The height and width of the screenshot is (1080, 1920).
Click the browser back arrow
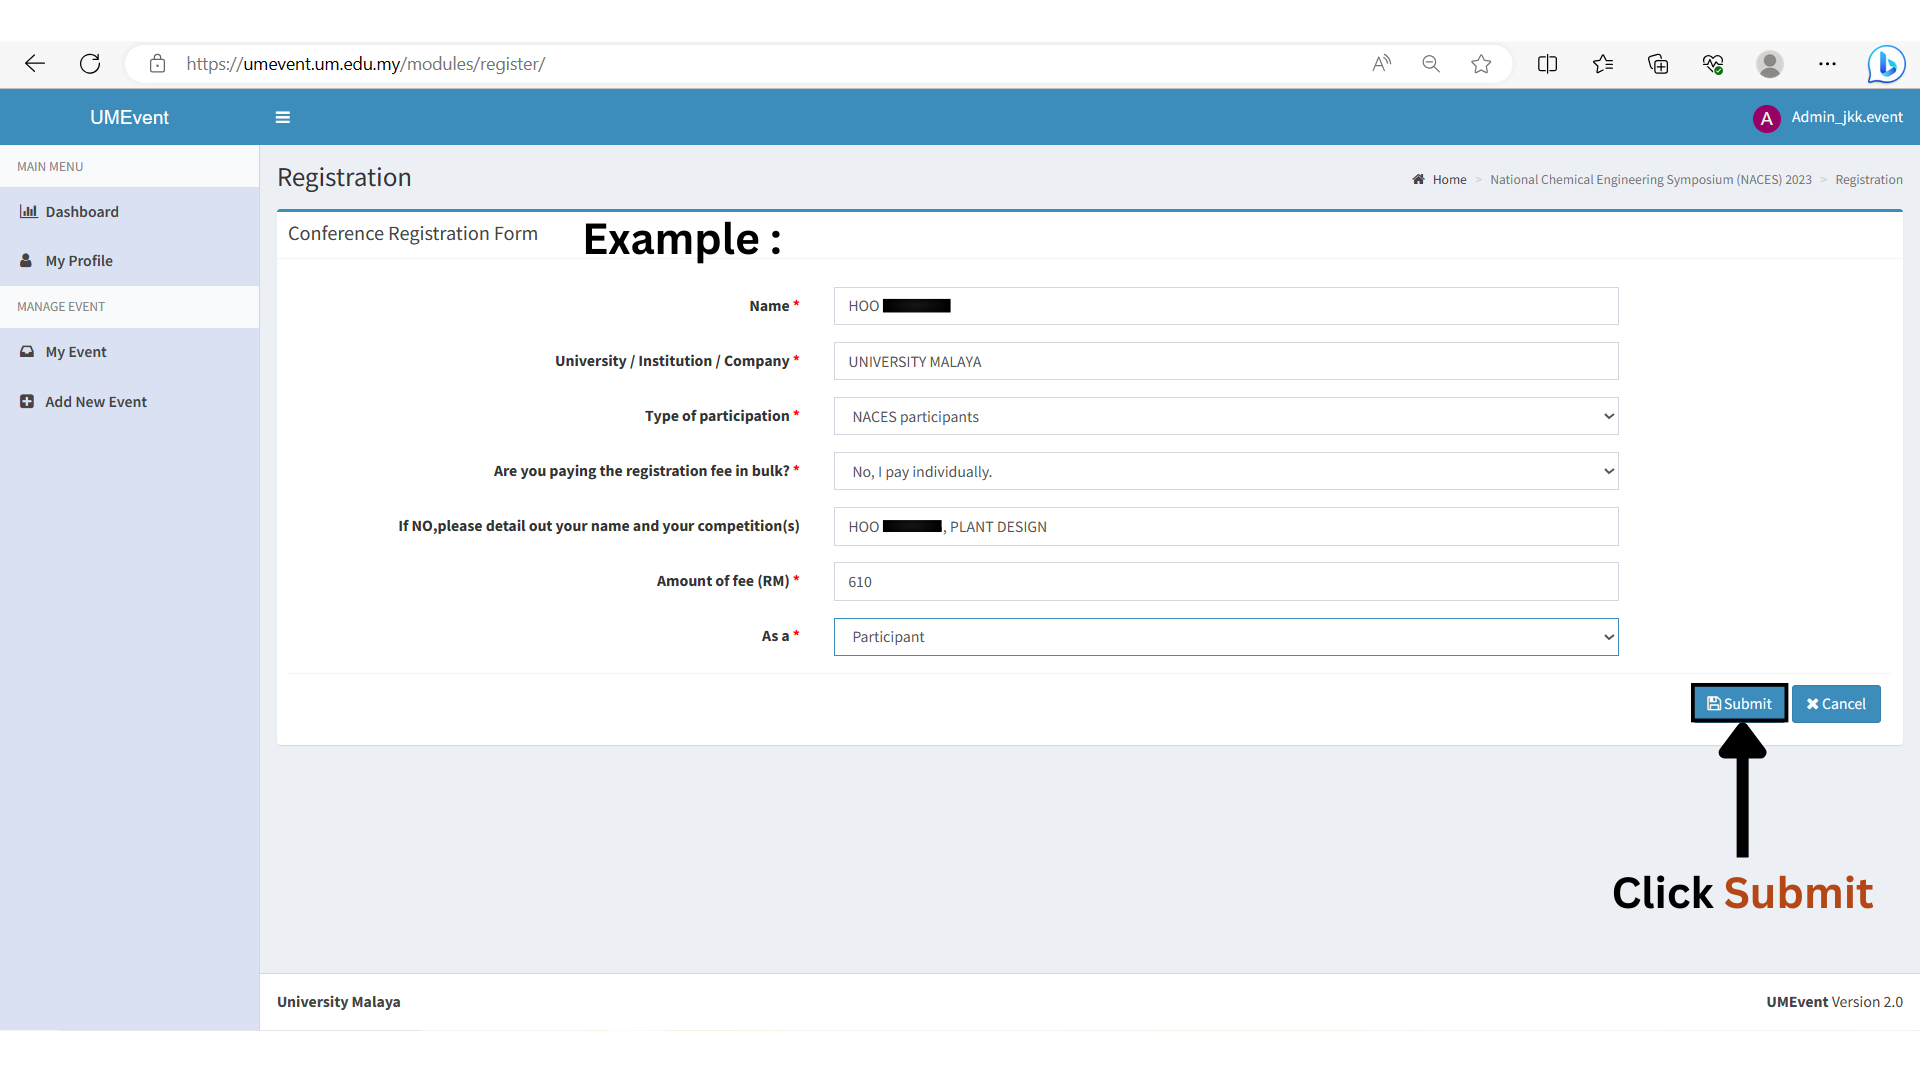(x=35, y=64)
